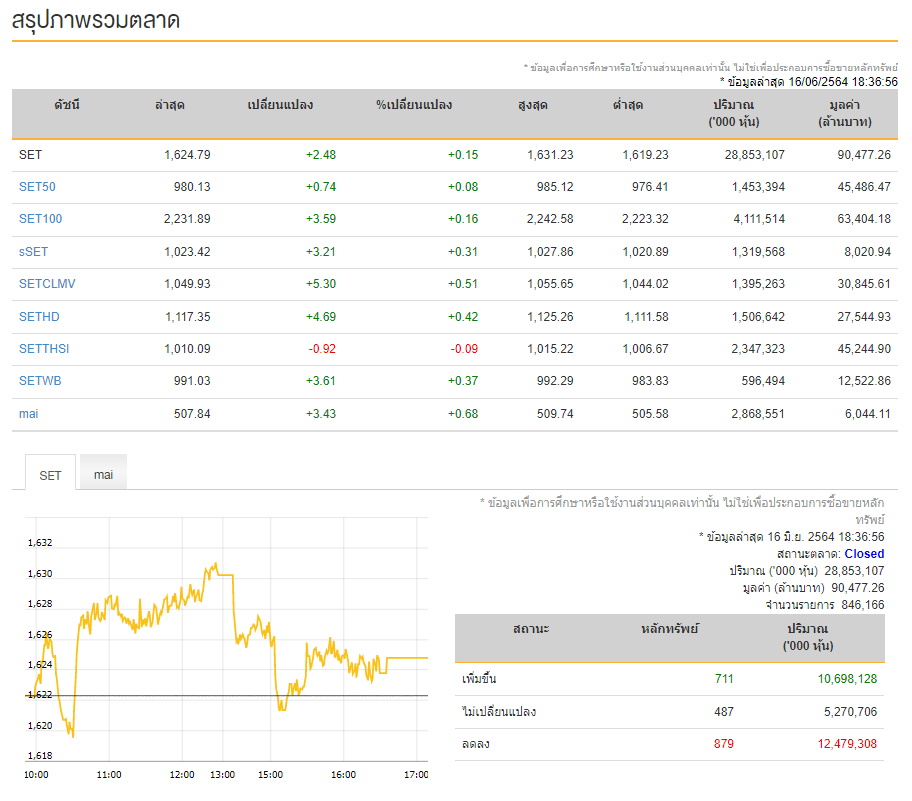Open the SETHD index link

(39, 317)
